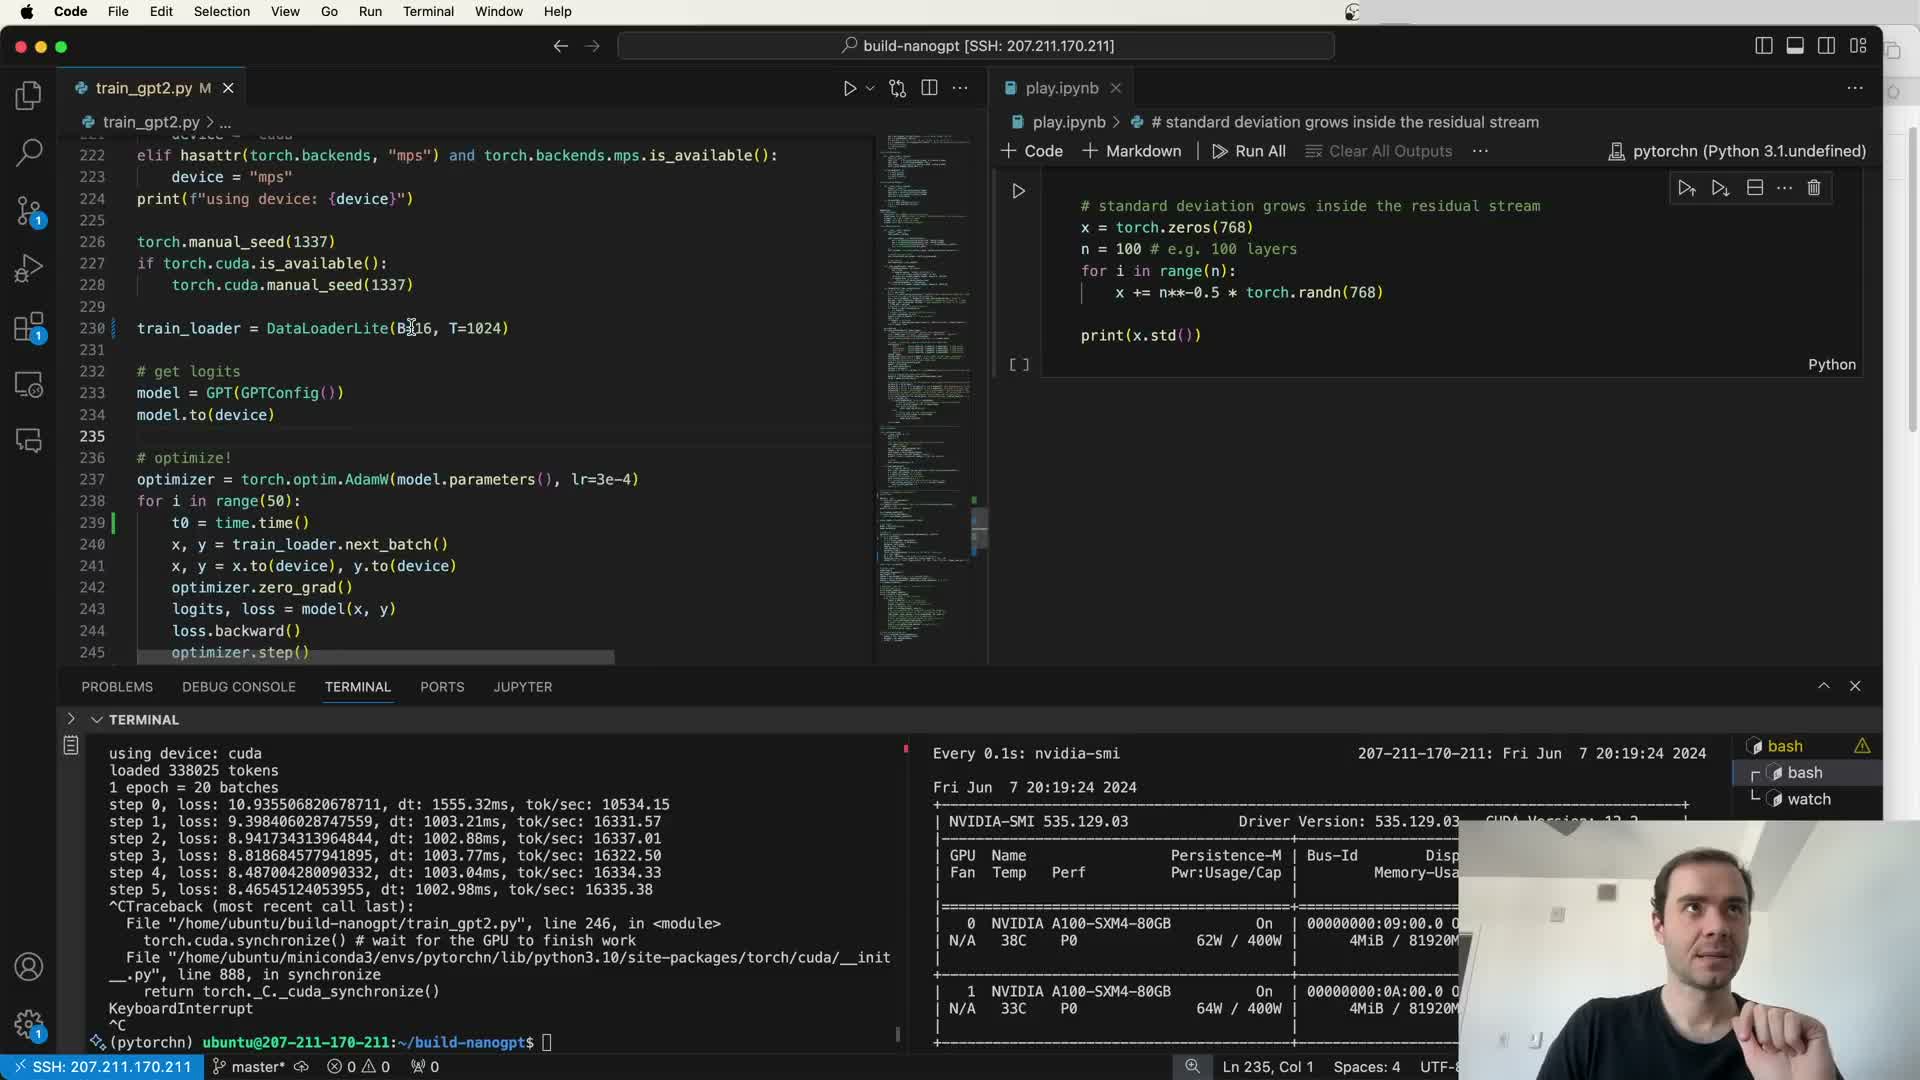Switch to the DEBUG CONSOLE tab

click(238, 687)
